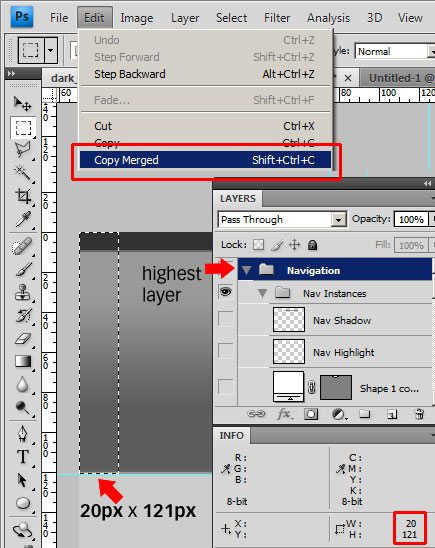Viewport: 435px width, 548px height.
Task: Select the Type tool
Action: 23,456
